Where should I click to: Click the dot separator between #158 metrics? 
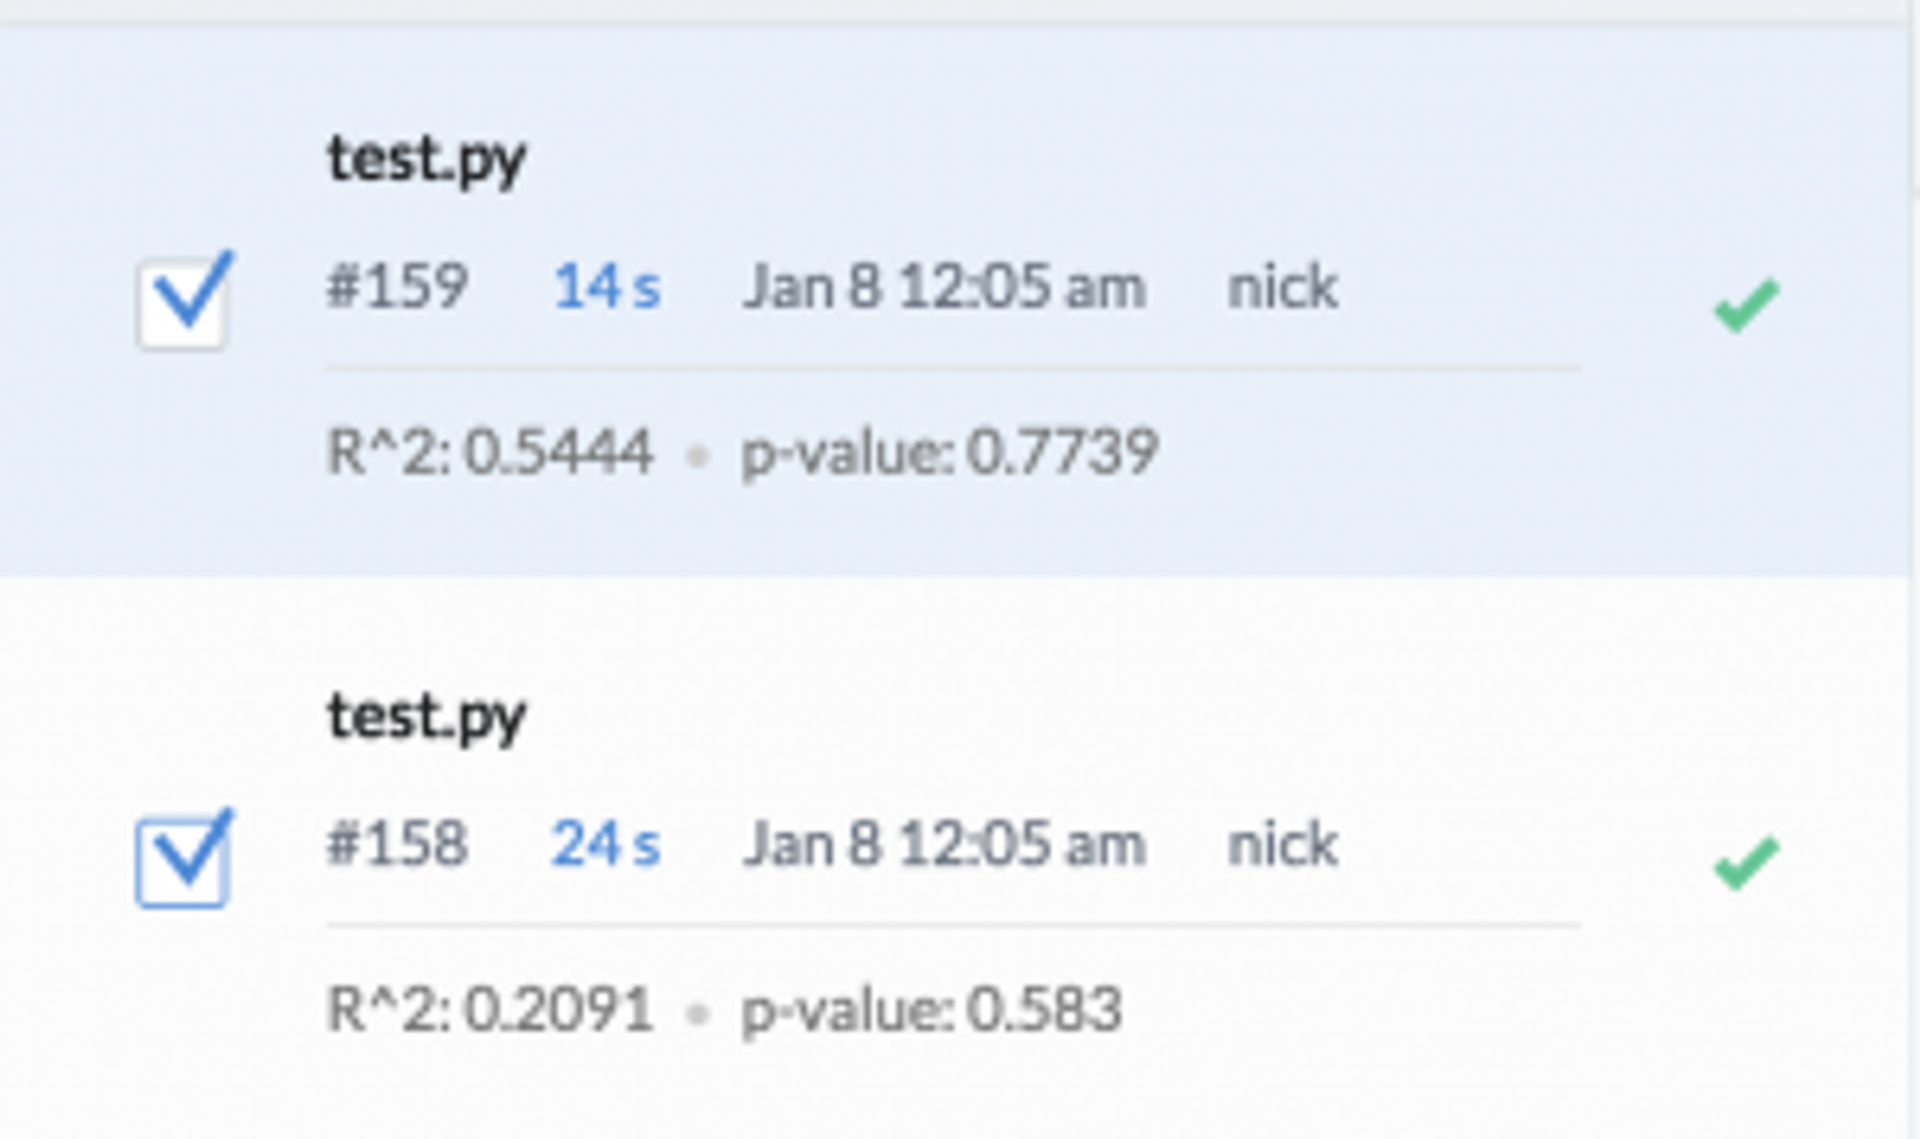coord(699,1013)
